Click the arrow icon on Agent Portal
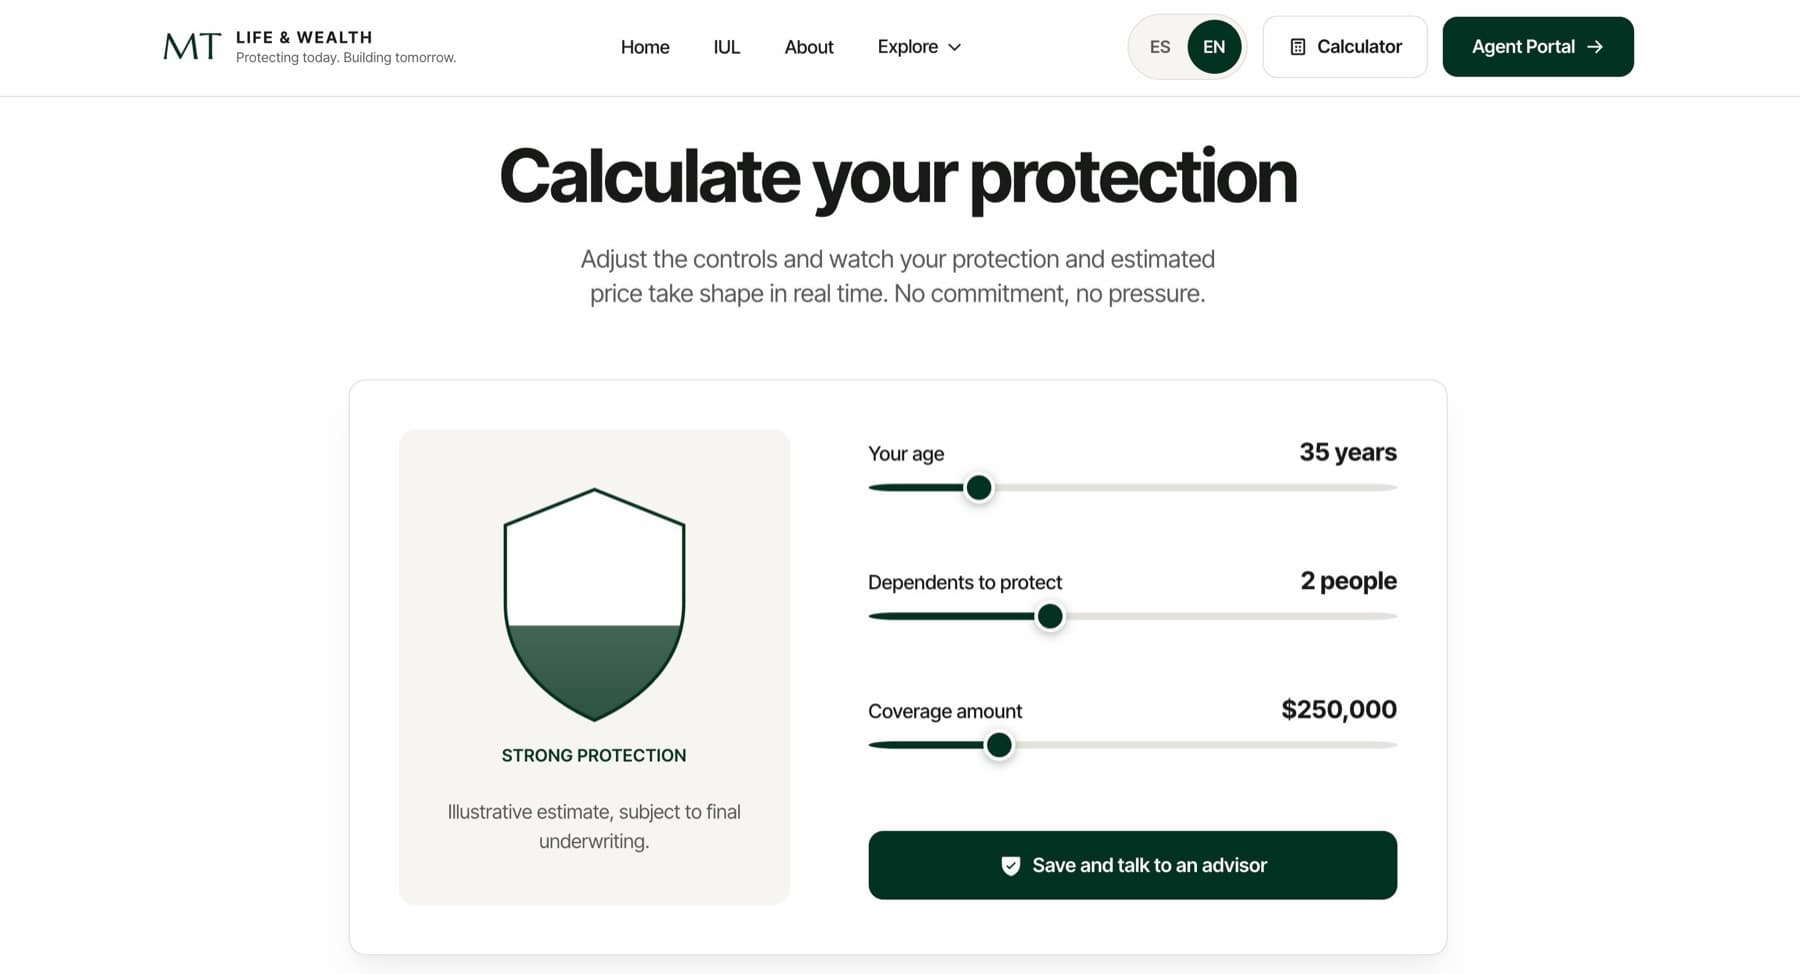The width and height of the screenshot is (1800, 974). click(1595, 47)
